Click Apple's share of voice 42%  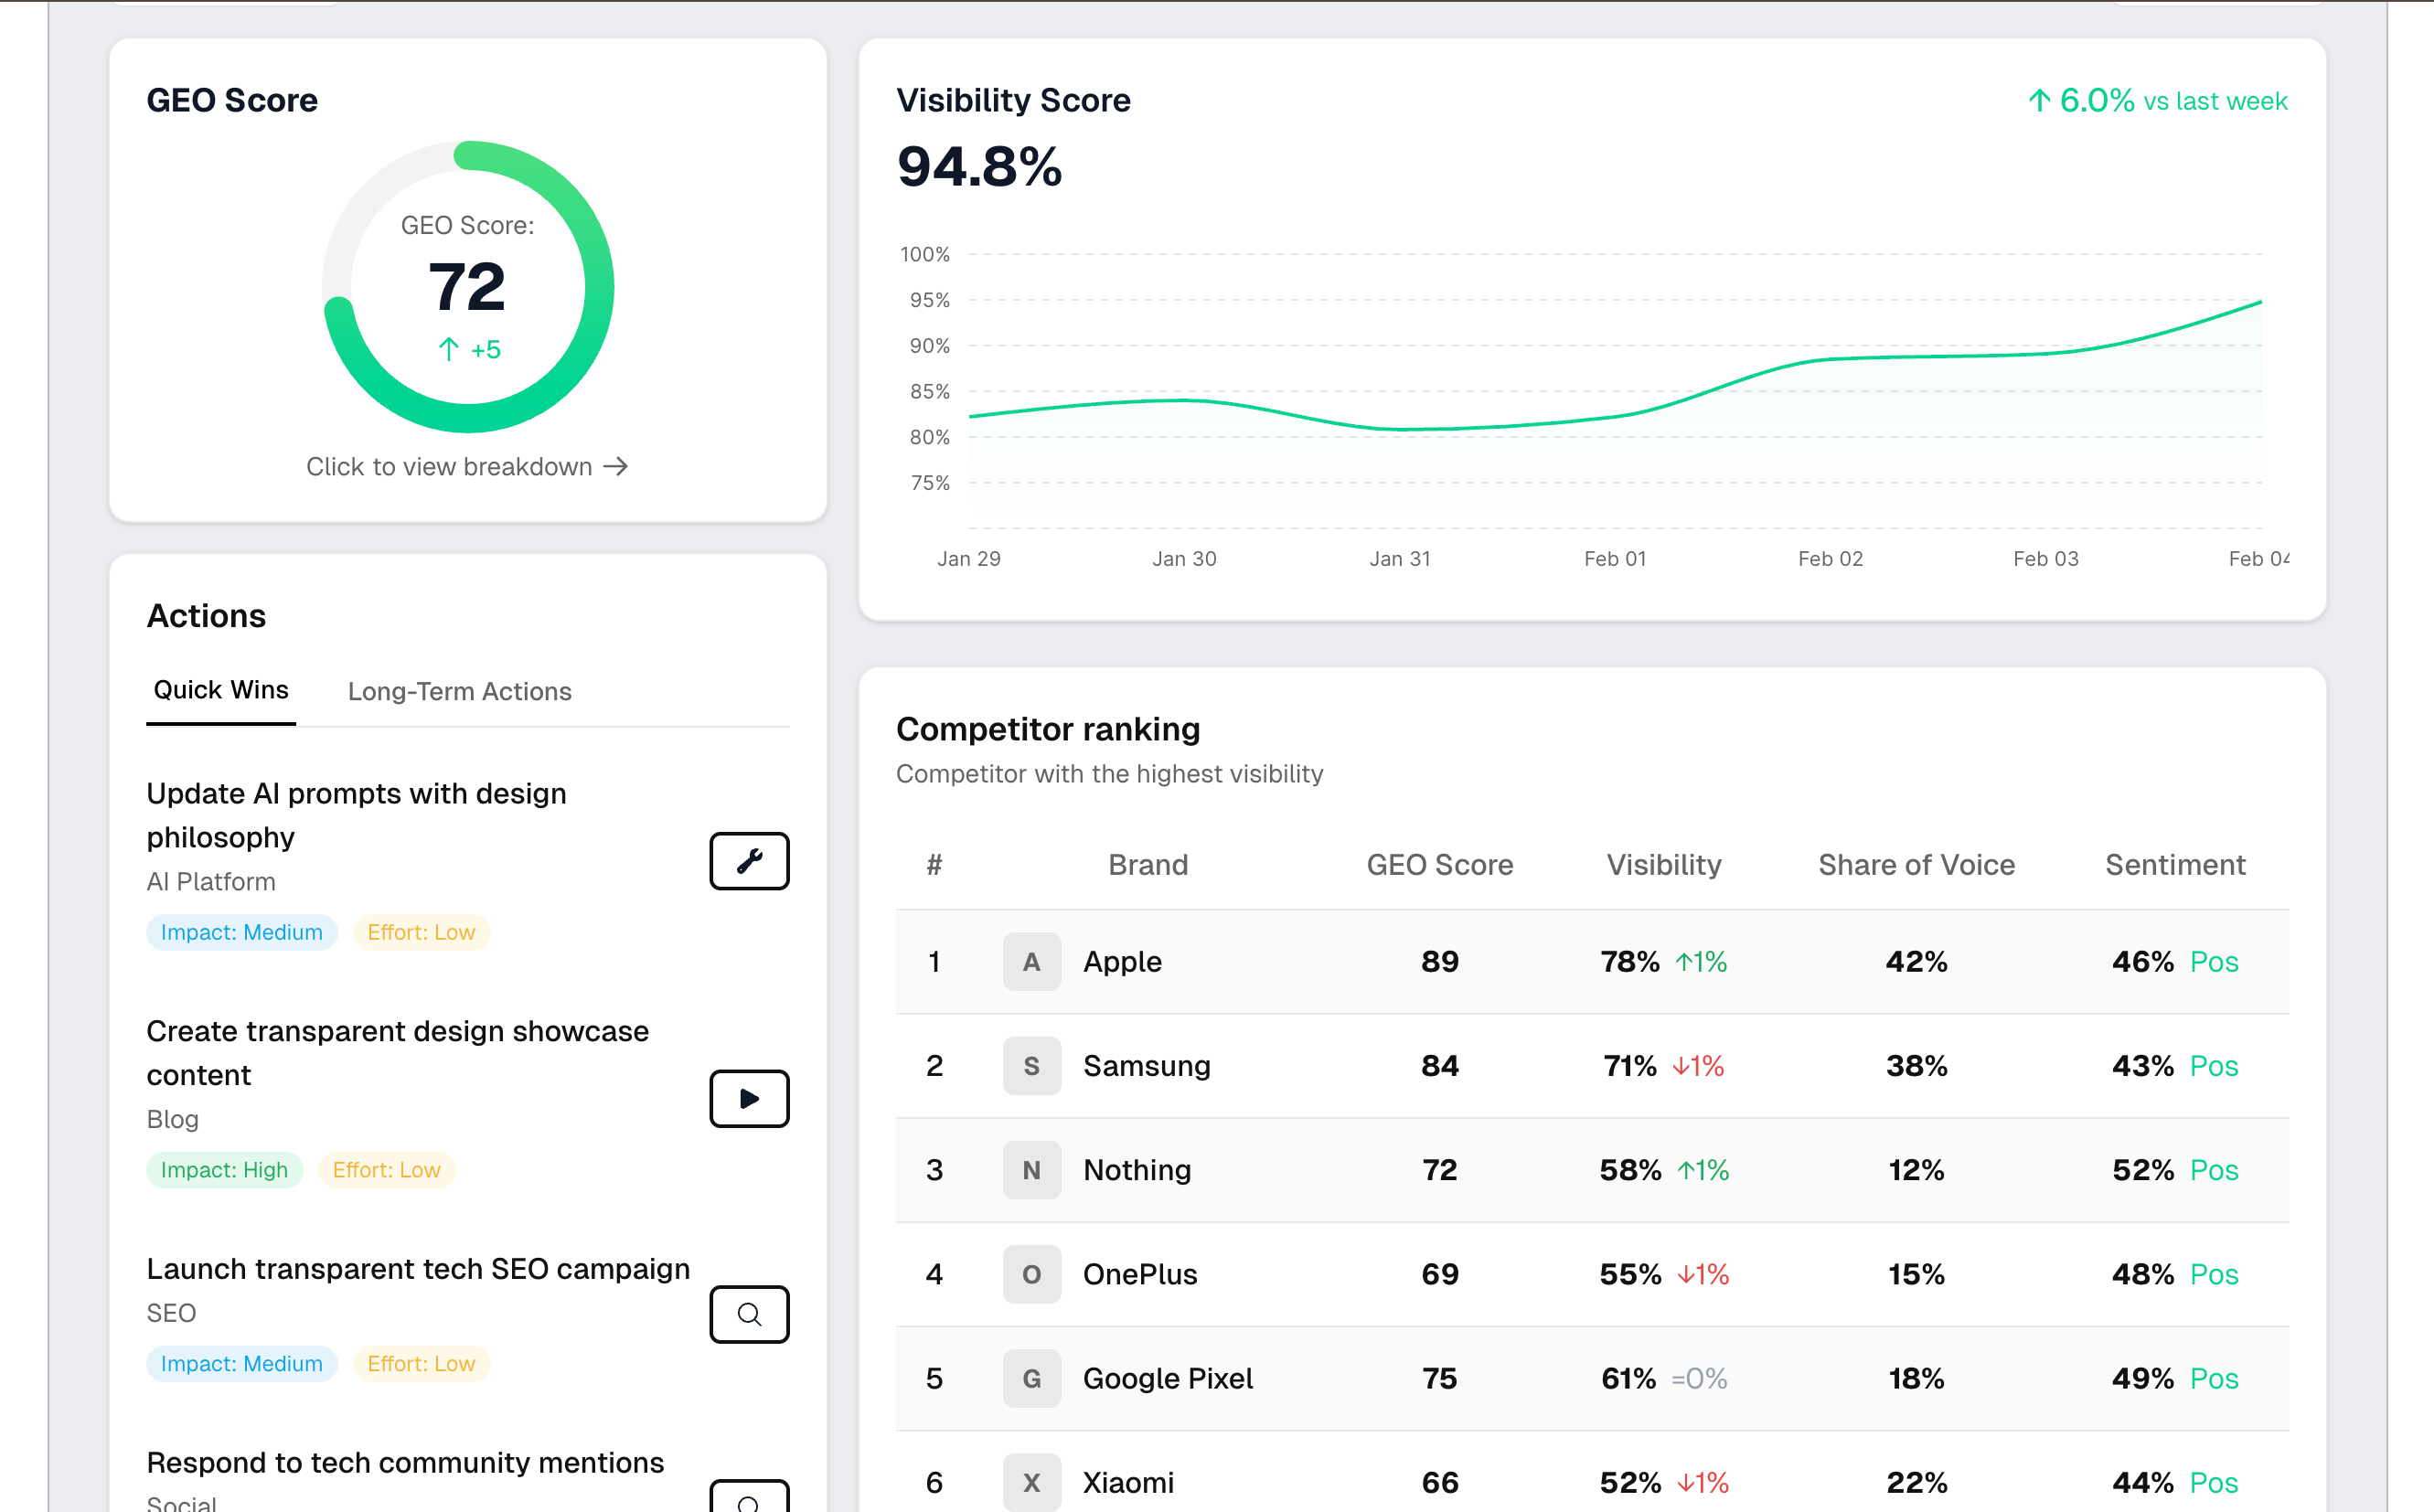coord(1916,961)
